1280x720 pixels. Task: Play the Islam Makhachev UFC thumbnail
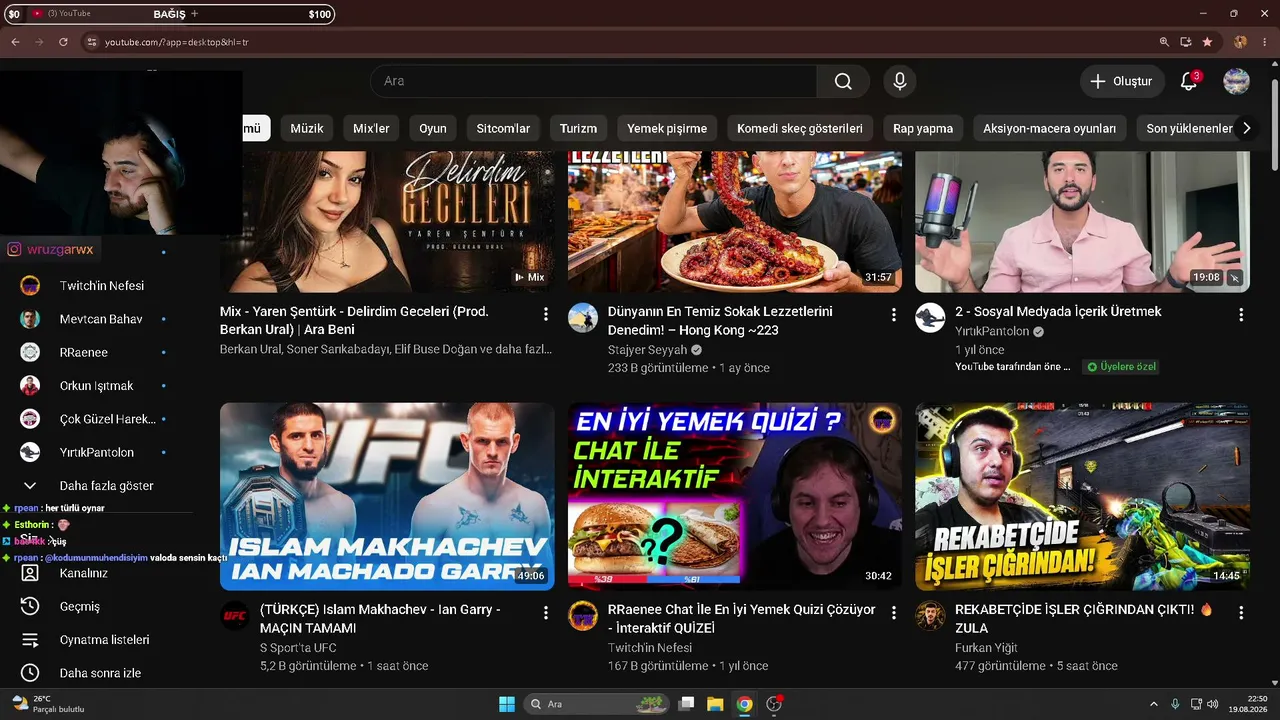387,496
